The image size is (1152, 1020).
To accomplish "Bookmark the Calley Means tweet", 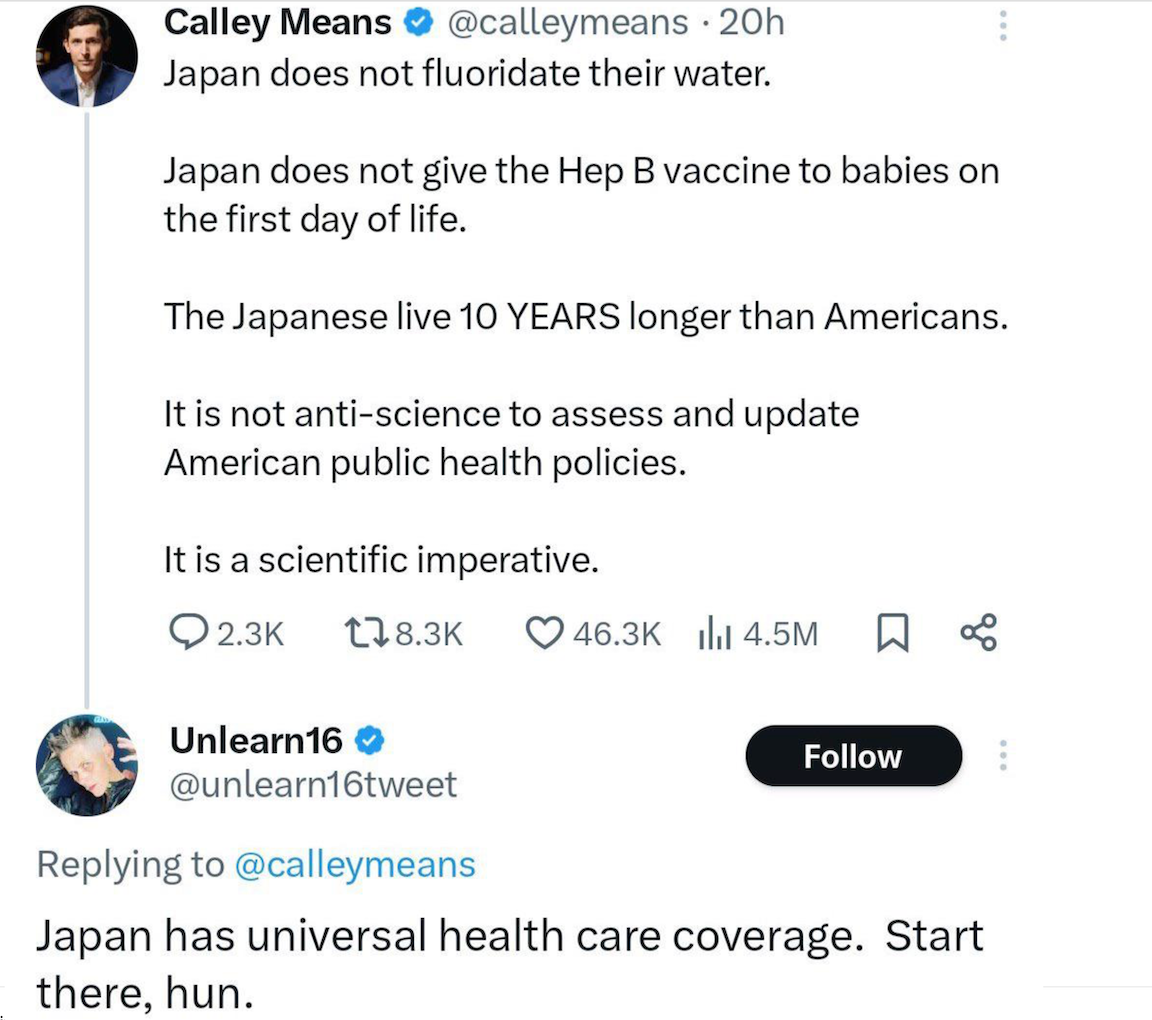I will pyautogui.click(x=890, y=633).
